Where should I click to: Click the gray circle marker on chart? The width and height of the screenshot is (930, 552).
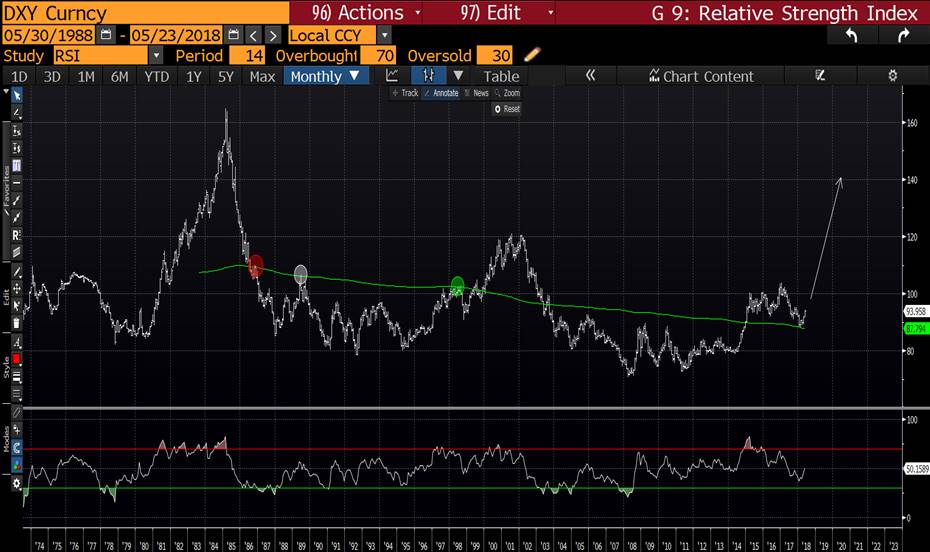click(x=301, y=273)
